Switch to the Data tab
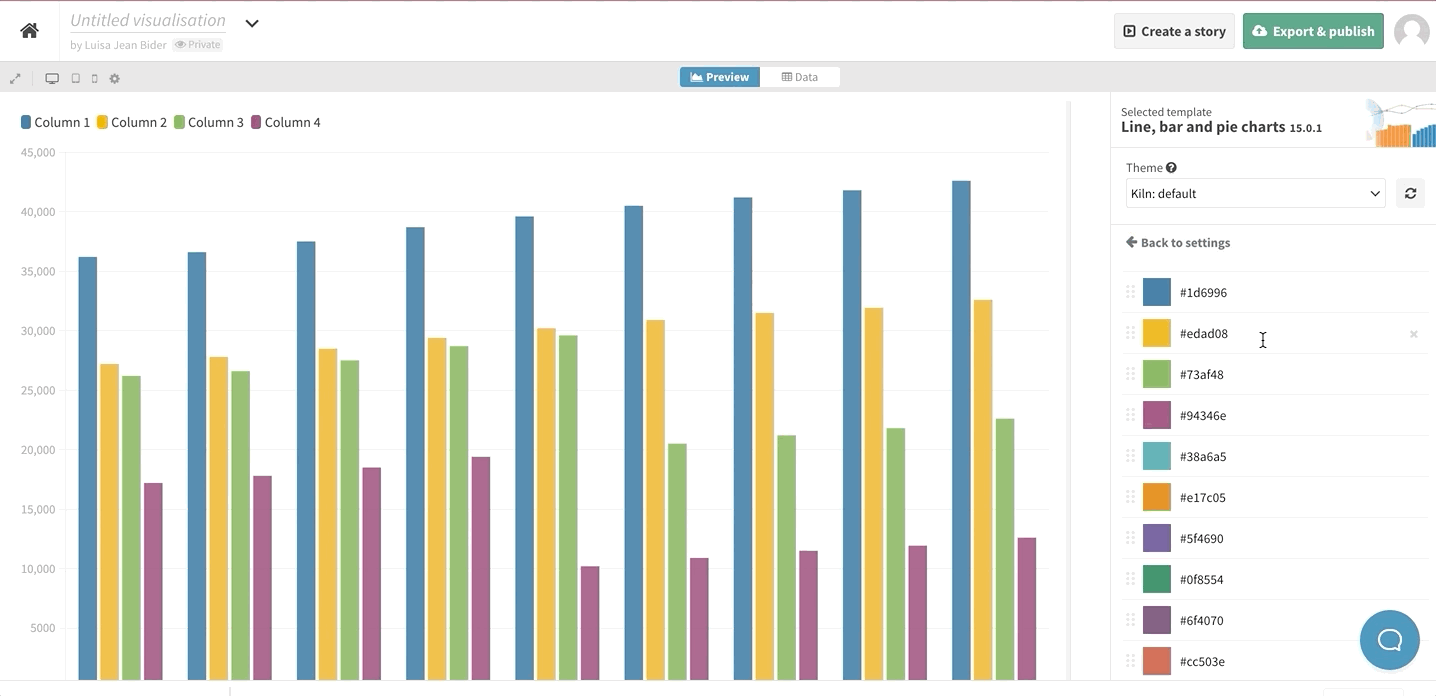1436x696 pixels. (x=800, y=77)
